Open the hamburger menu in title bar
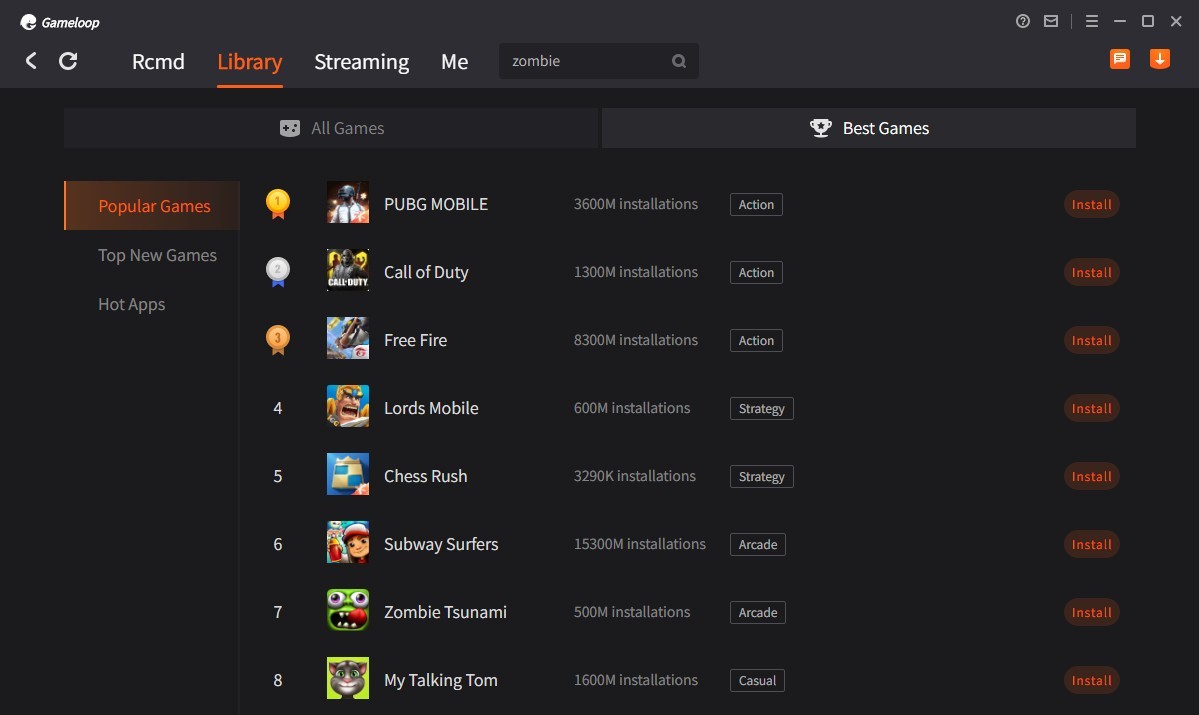1199x715 pixels. [x=1092, y=21]
